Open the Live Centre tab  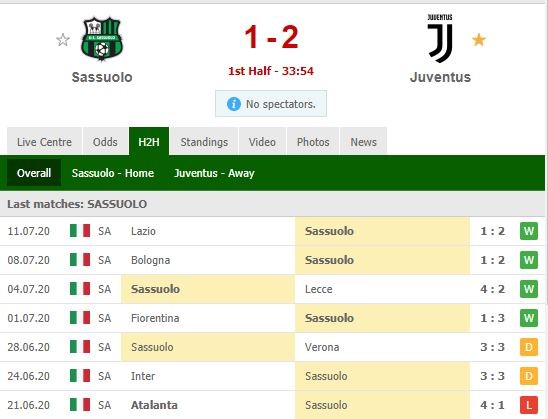pos(44,142)
